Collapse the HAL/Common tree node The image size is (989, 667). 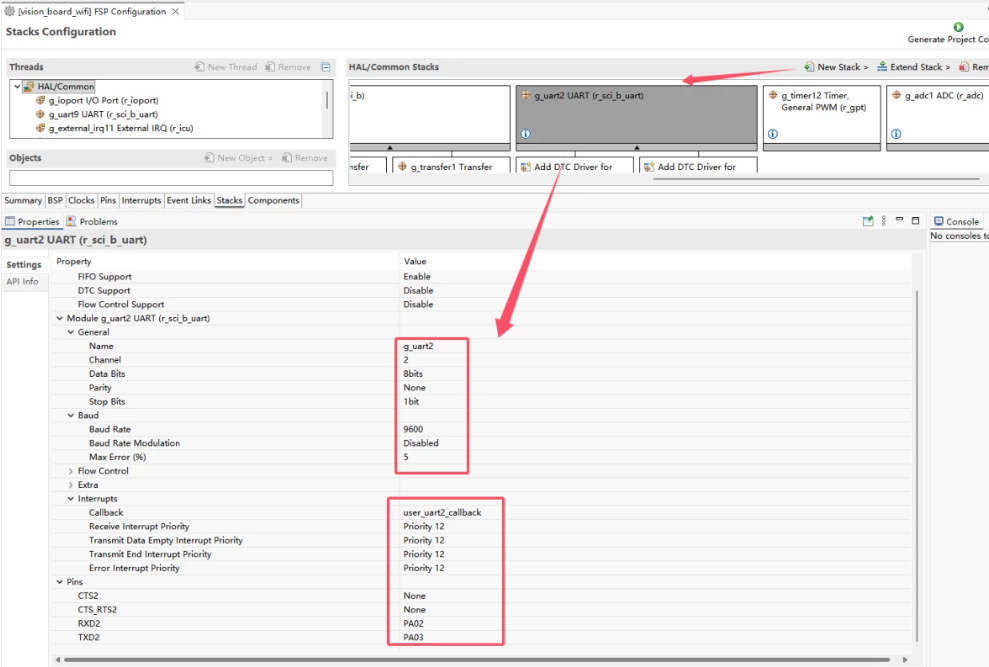(17, 86)
